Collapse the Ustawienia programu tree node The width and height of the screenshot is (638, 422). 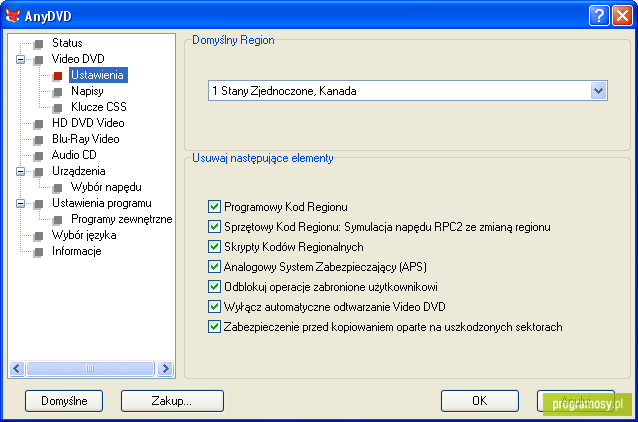20,203
